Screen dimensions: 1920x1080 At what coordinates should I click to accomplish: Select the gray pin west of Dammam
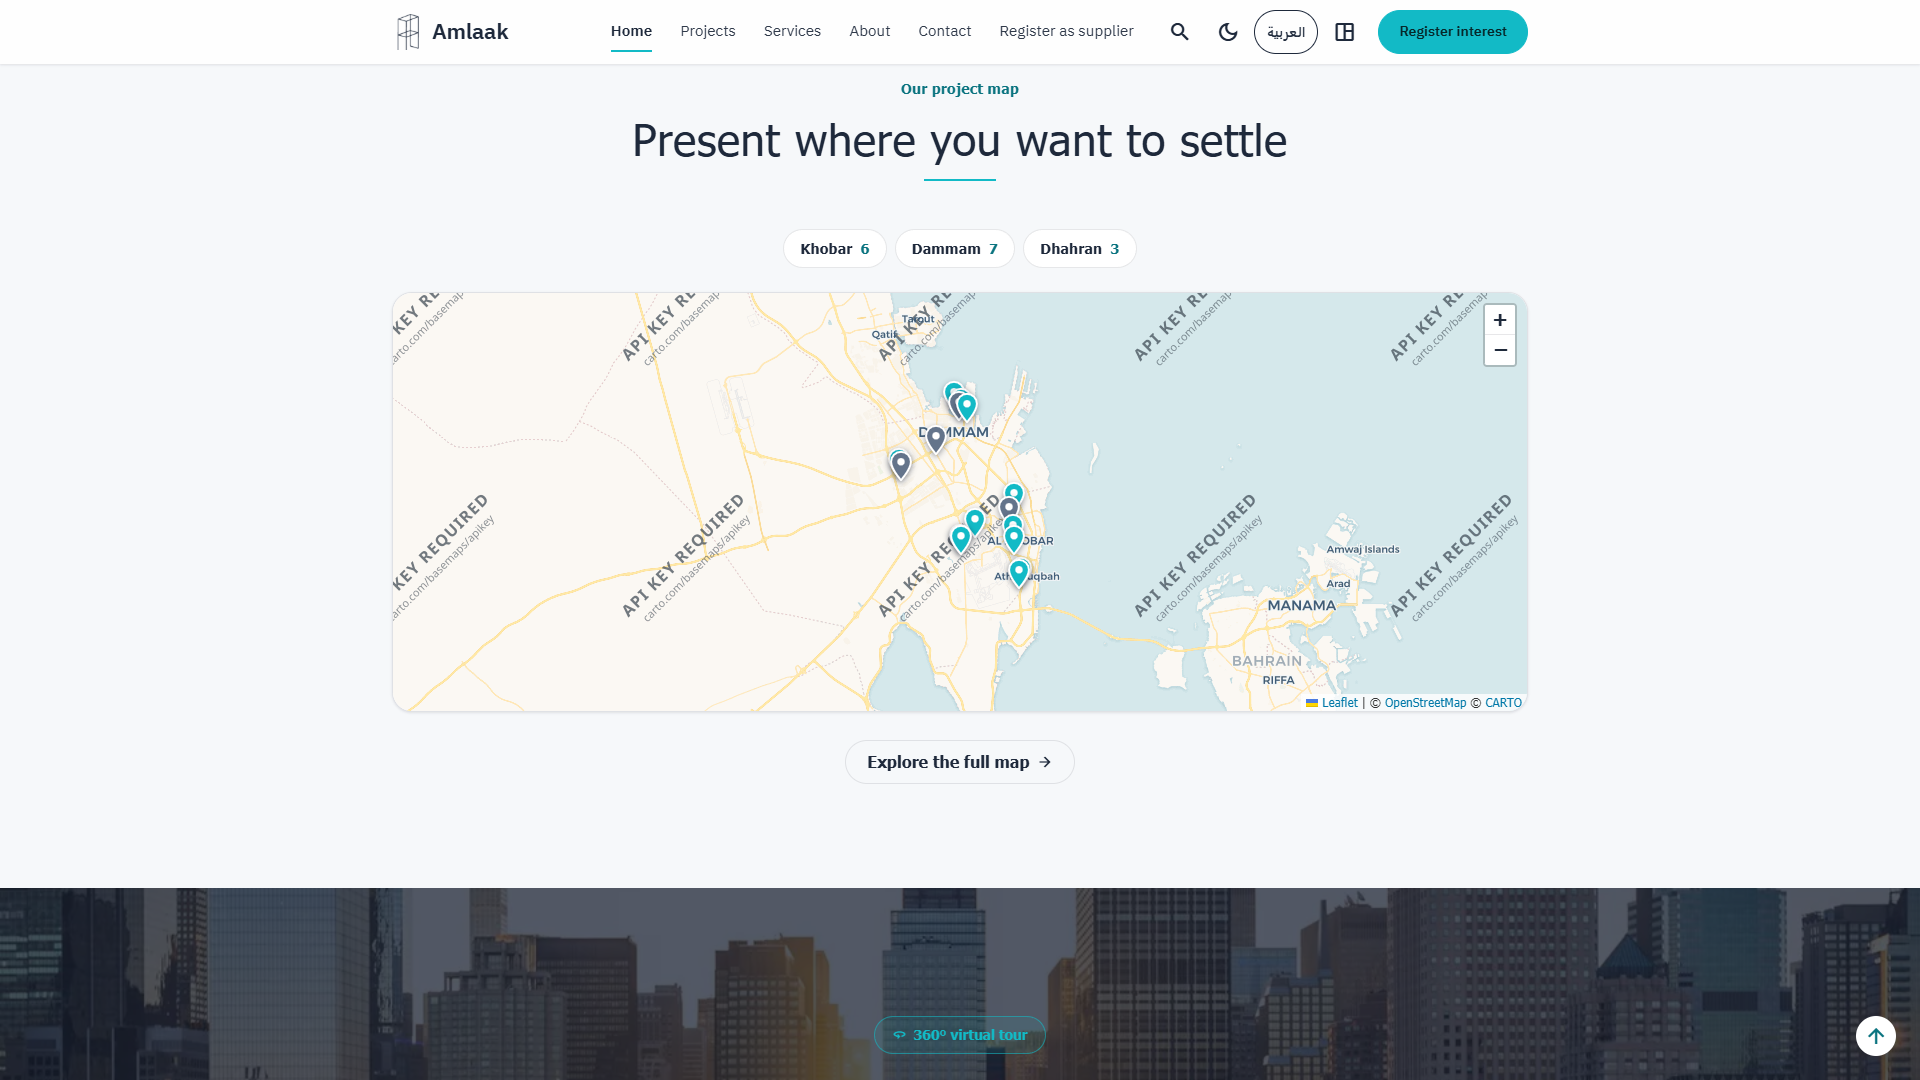coord(901,465)
